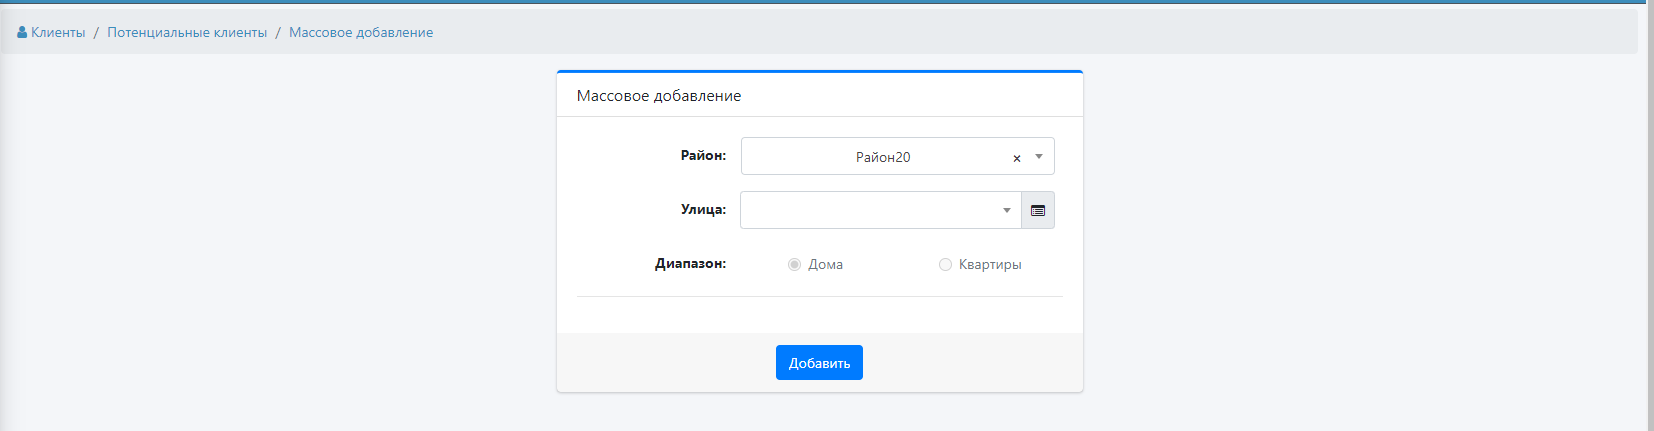Click the Квартиры option label text
1654x431 pixels.
pos(990,265)
